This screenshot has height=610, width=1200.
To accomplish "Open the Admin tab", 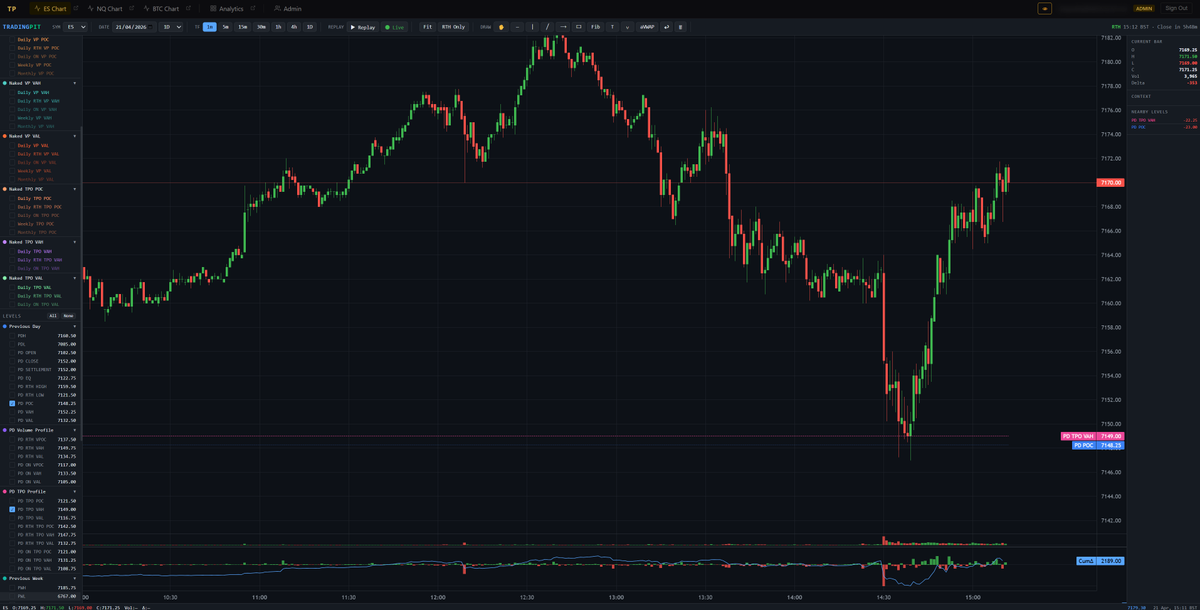I will (x=288, y=8).
